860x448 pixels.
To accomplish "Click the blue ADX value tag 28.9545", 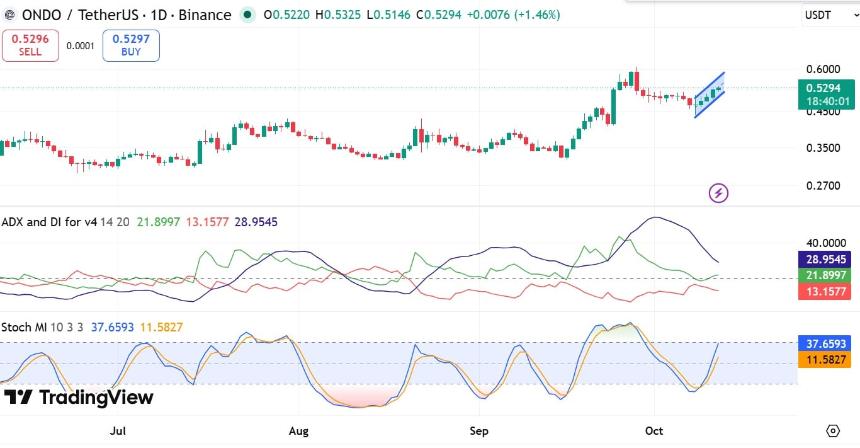I will pyautogui.click(x=825, y=259).
